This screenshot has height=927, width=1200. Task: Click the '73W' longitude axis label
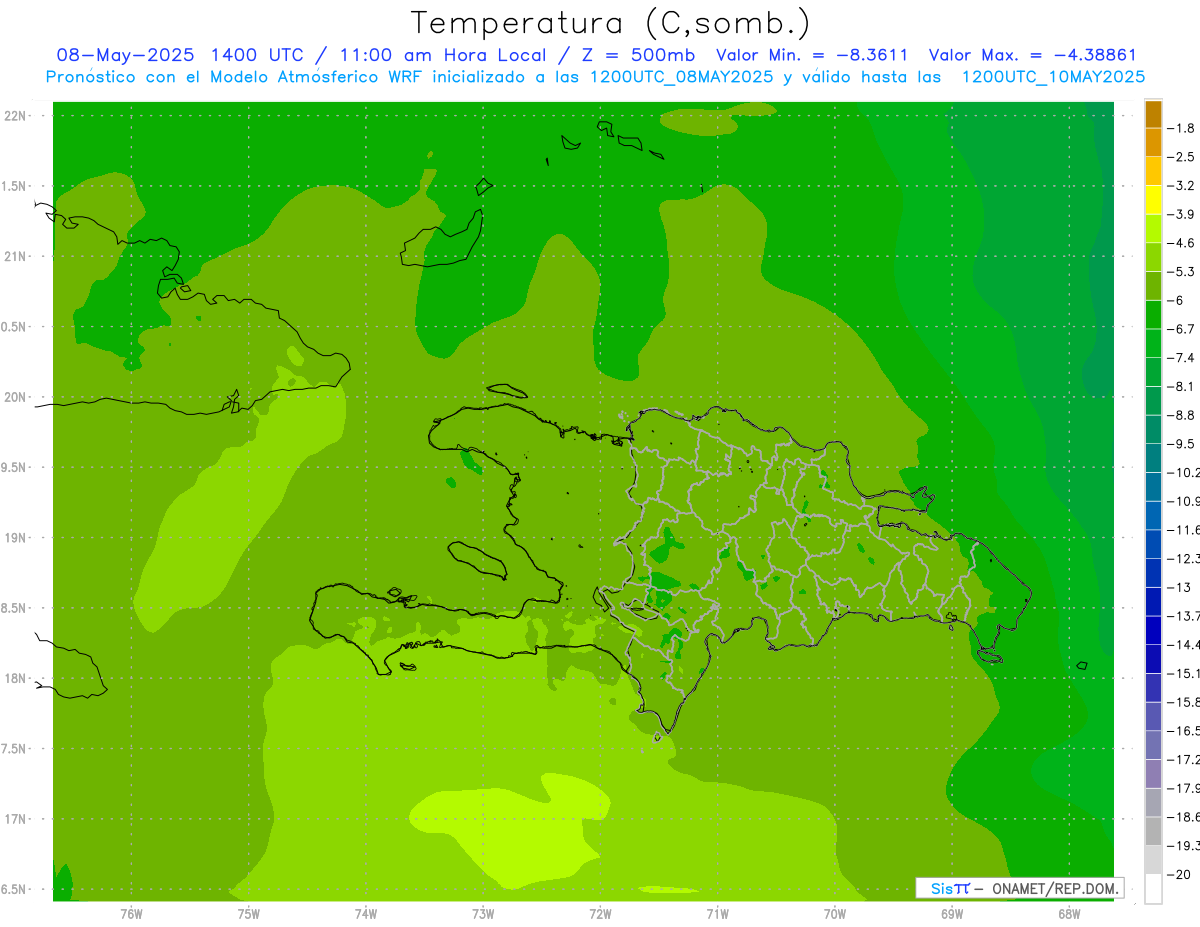pos(483,914)
